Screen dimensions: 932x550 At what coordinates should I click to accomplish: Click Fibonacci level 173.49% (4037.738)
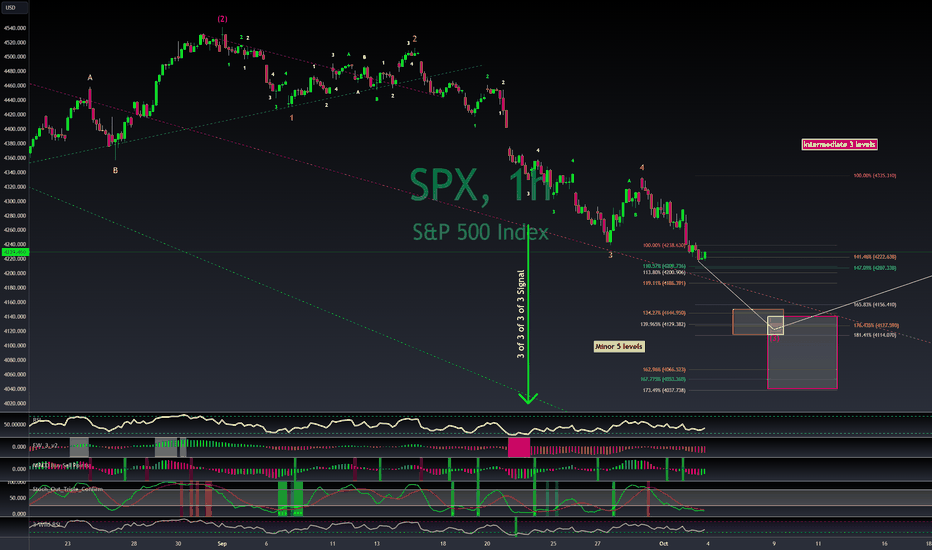(x=664, y=391)
